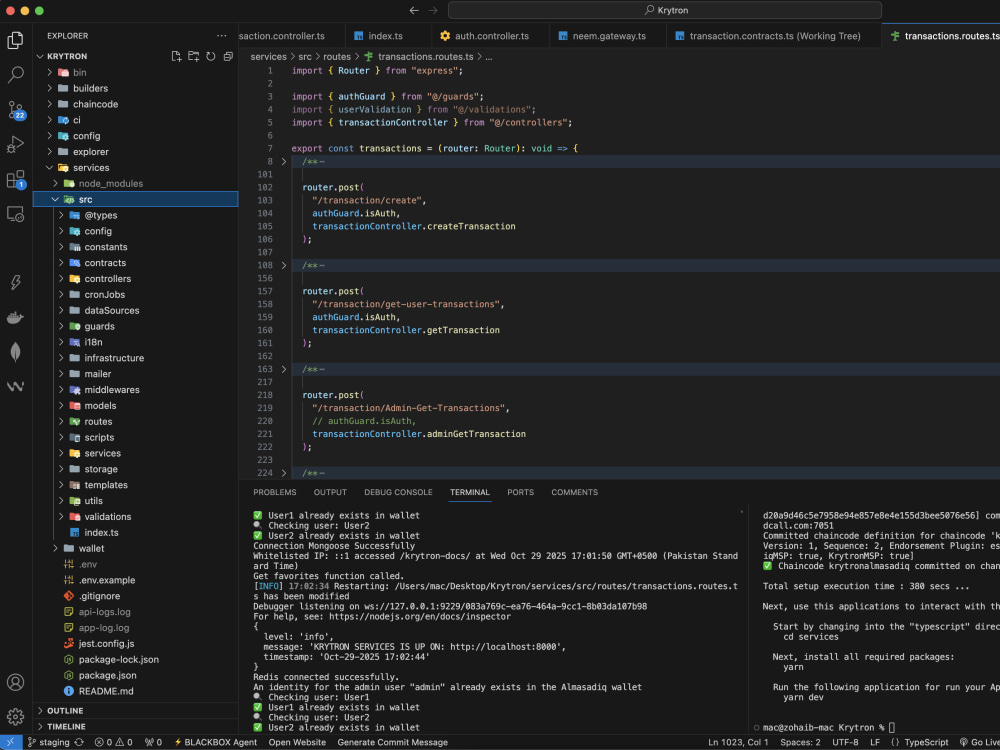Switch to the index.ts editor tab
Image resolution: width=1000 pixels, height=750 pixels.
tap(387, 36)
